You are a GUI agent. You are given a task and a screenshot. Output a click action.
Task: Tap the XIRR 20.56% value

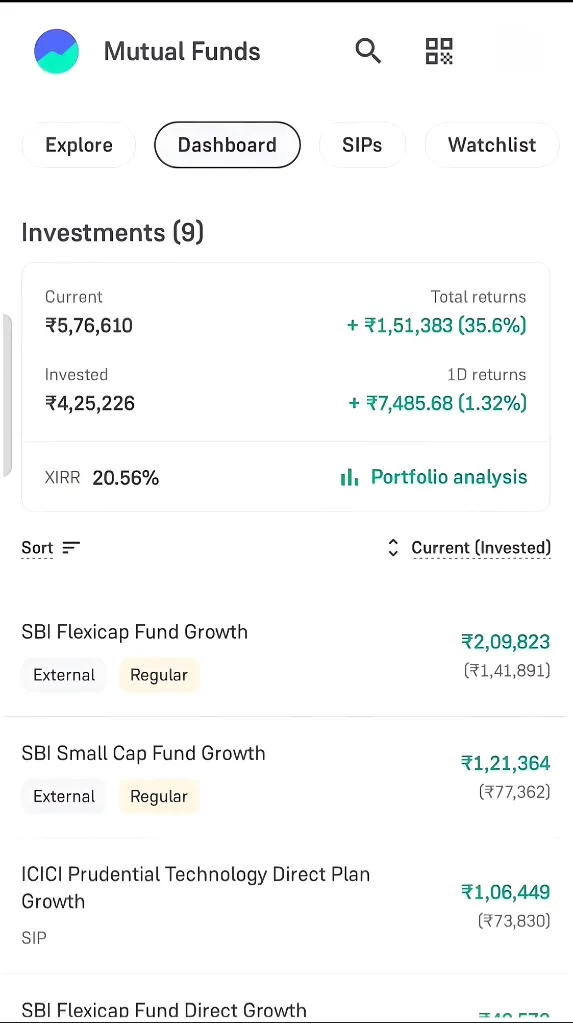point(125,478)
